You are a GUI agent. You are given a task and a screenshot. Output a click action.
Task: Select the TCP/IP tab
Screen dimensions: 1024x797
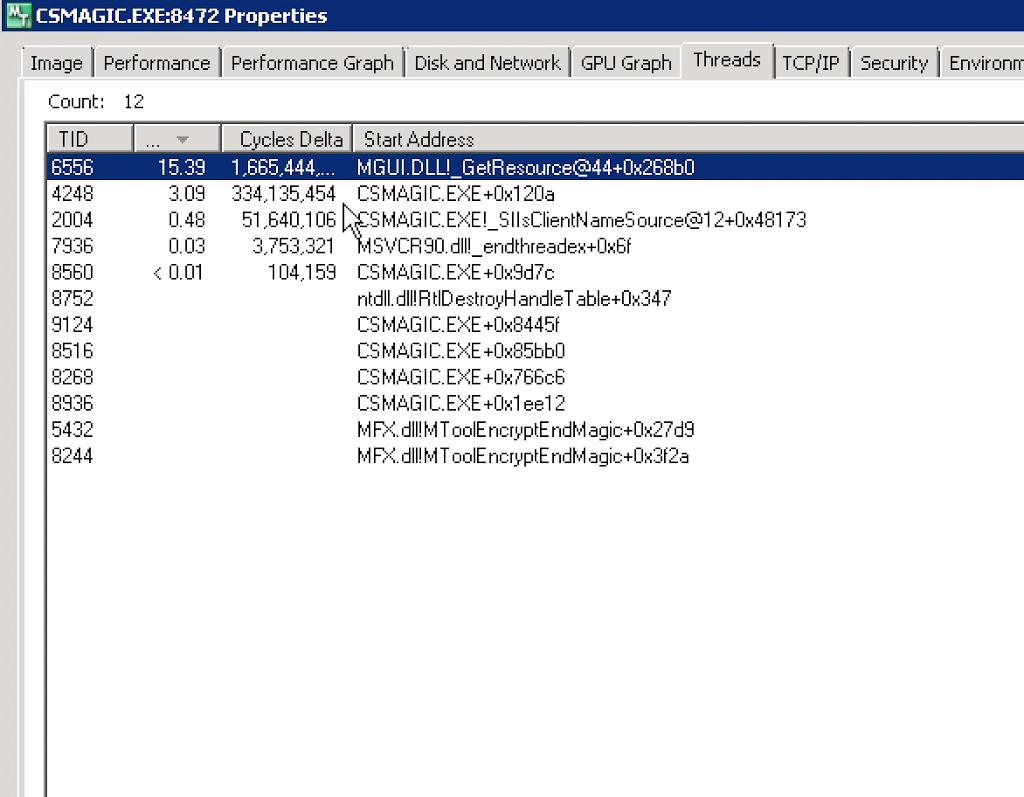pyautogui.click(x=811, y=63)
